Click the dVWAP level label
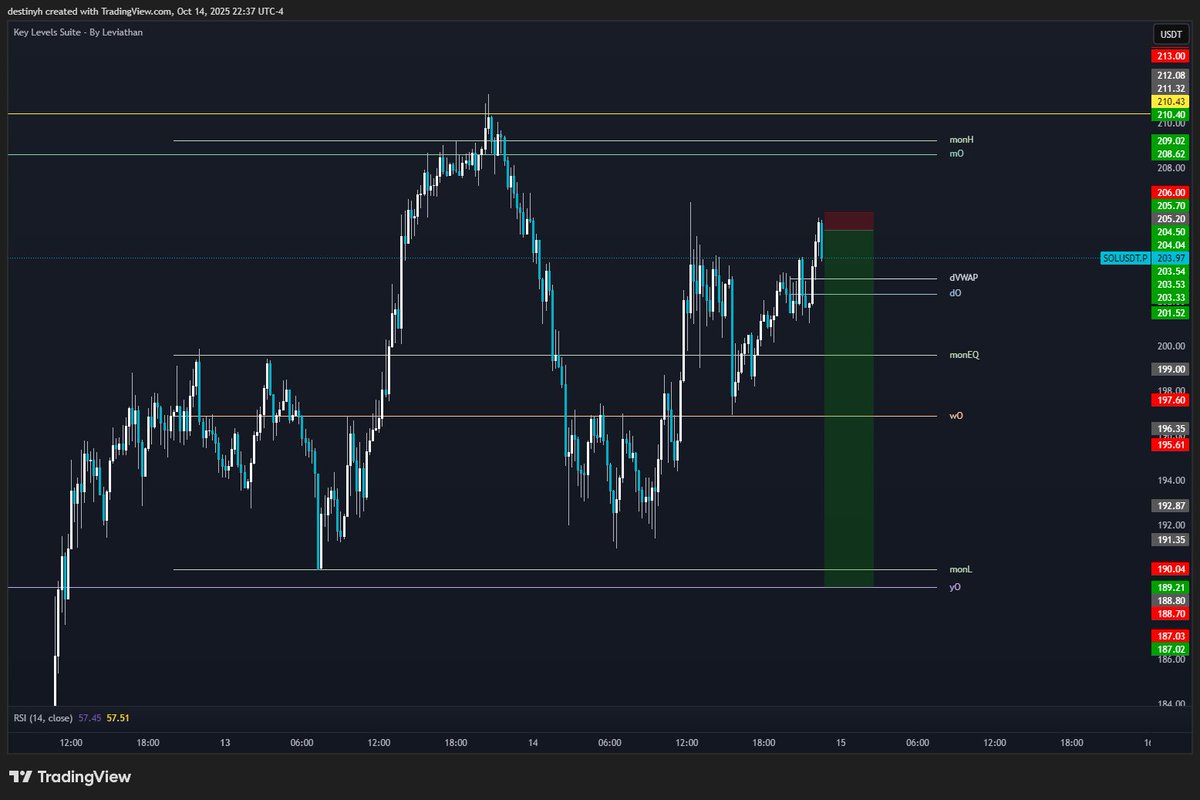This screenshot has height=800, width=1200. pos(964,278)
